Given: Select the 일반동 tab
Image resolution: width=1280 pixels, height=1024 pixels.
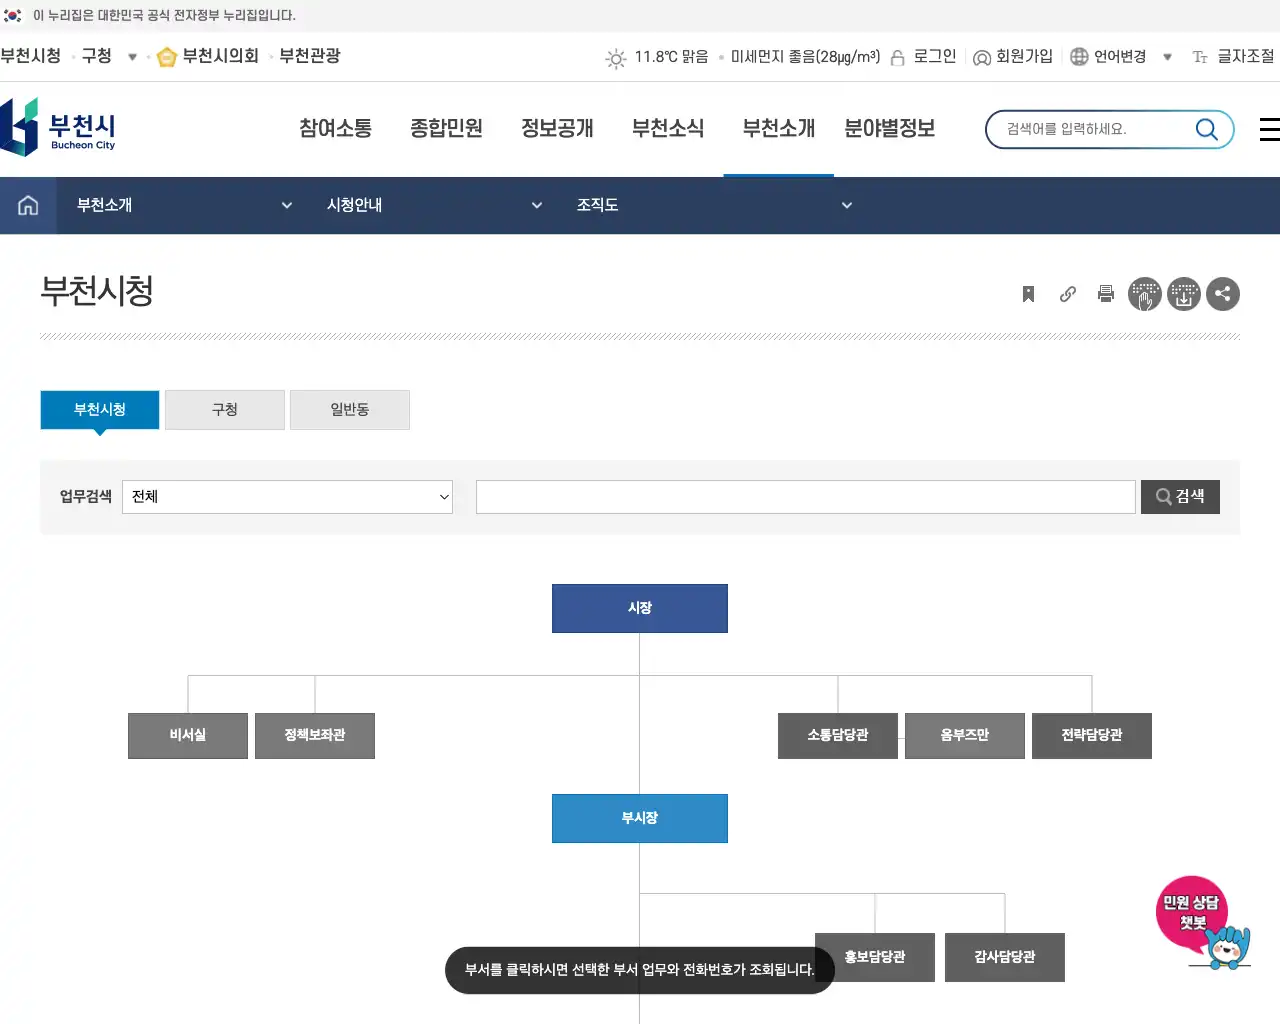Looking at the screenshot, I should click(x=349, y=410).
